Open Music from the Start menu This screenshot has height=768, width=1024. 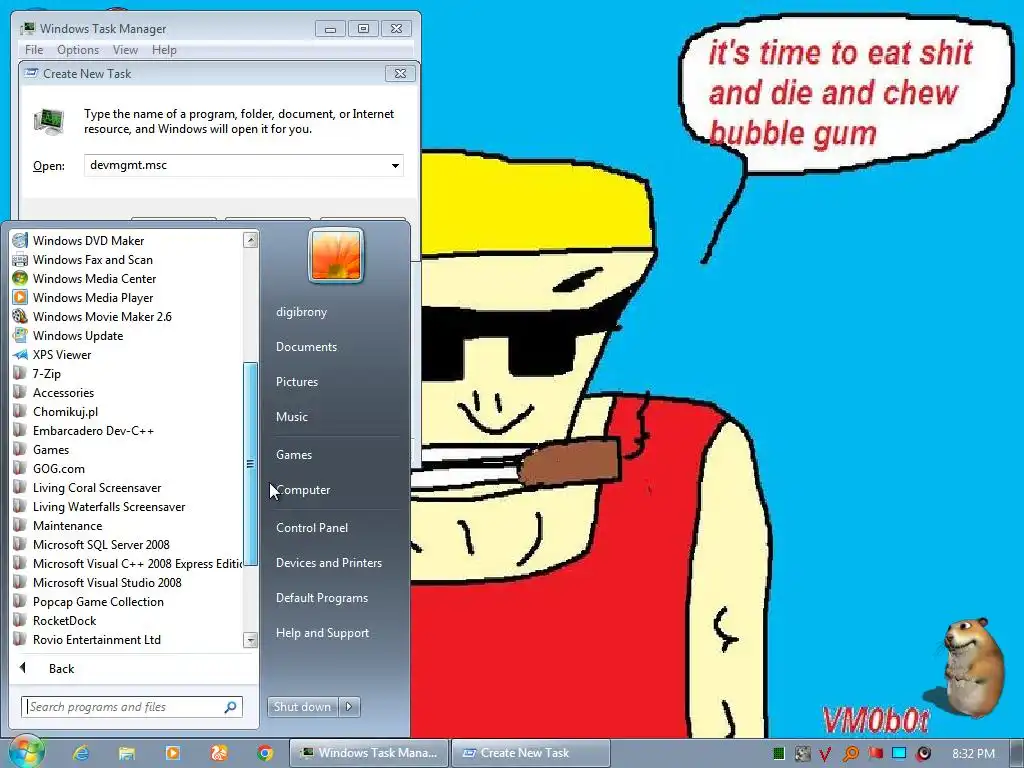pyautogui.click(x=291, y=417)
